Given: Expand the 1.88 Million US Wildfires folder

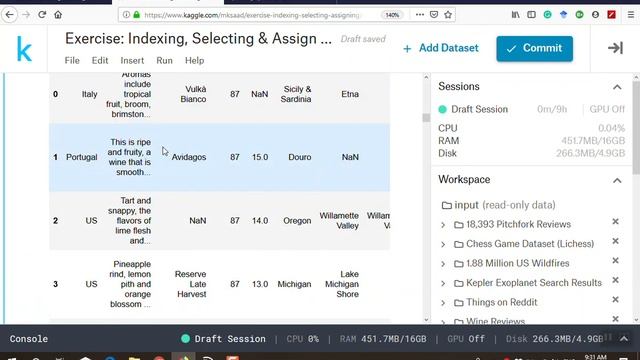Looking at the screenshot, I should click(x=443, y=264).
